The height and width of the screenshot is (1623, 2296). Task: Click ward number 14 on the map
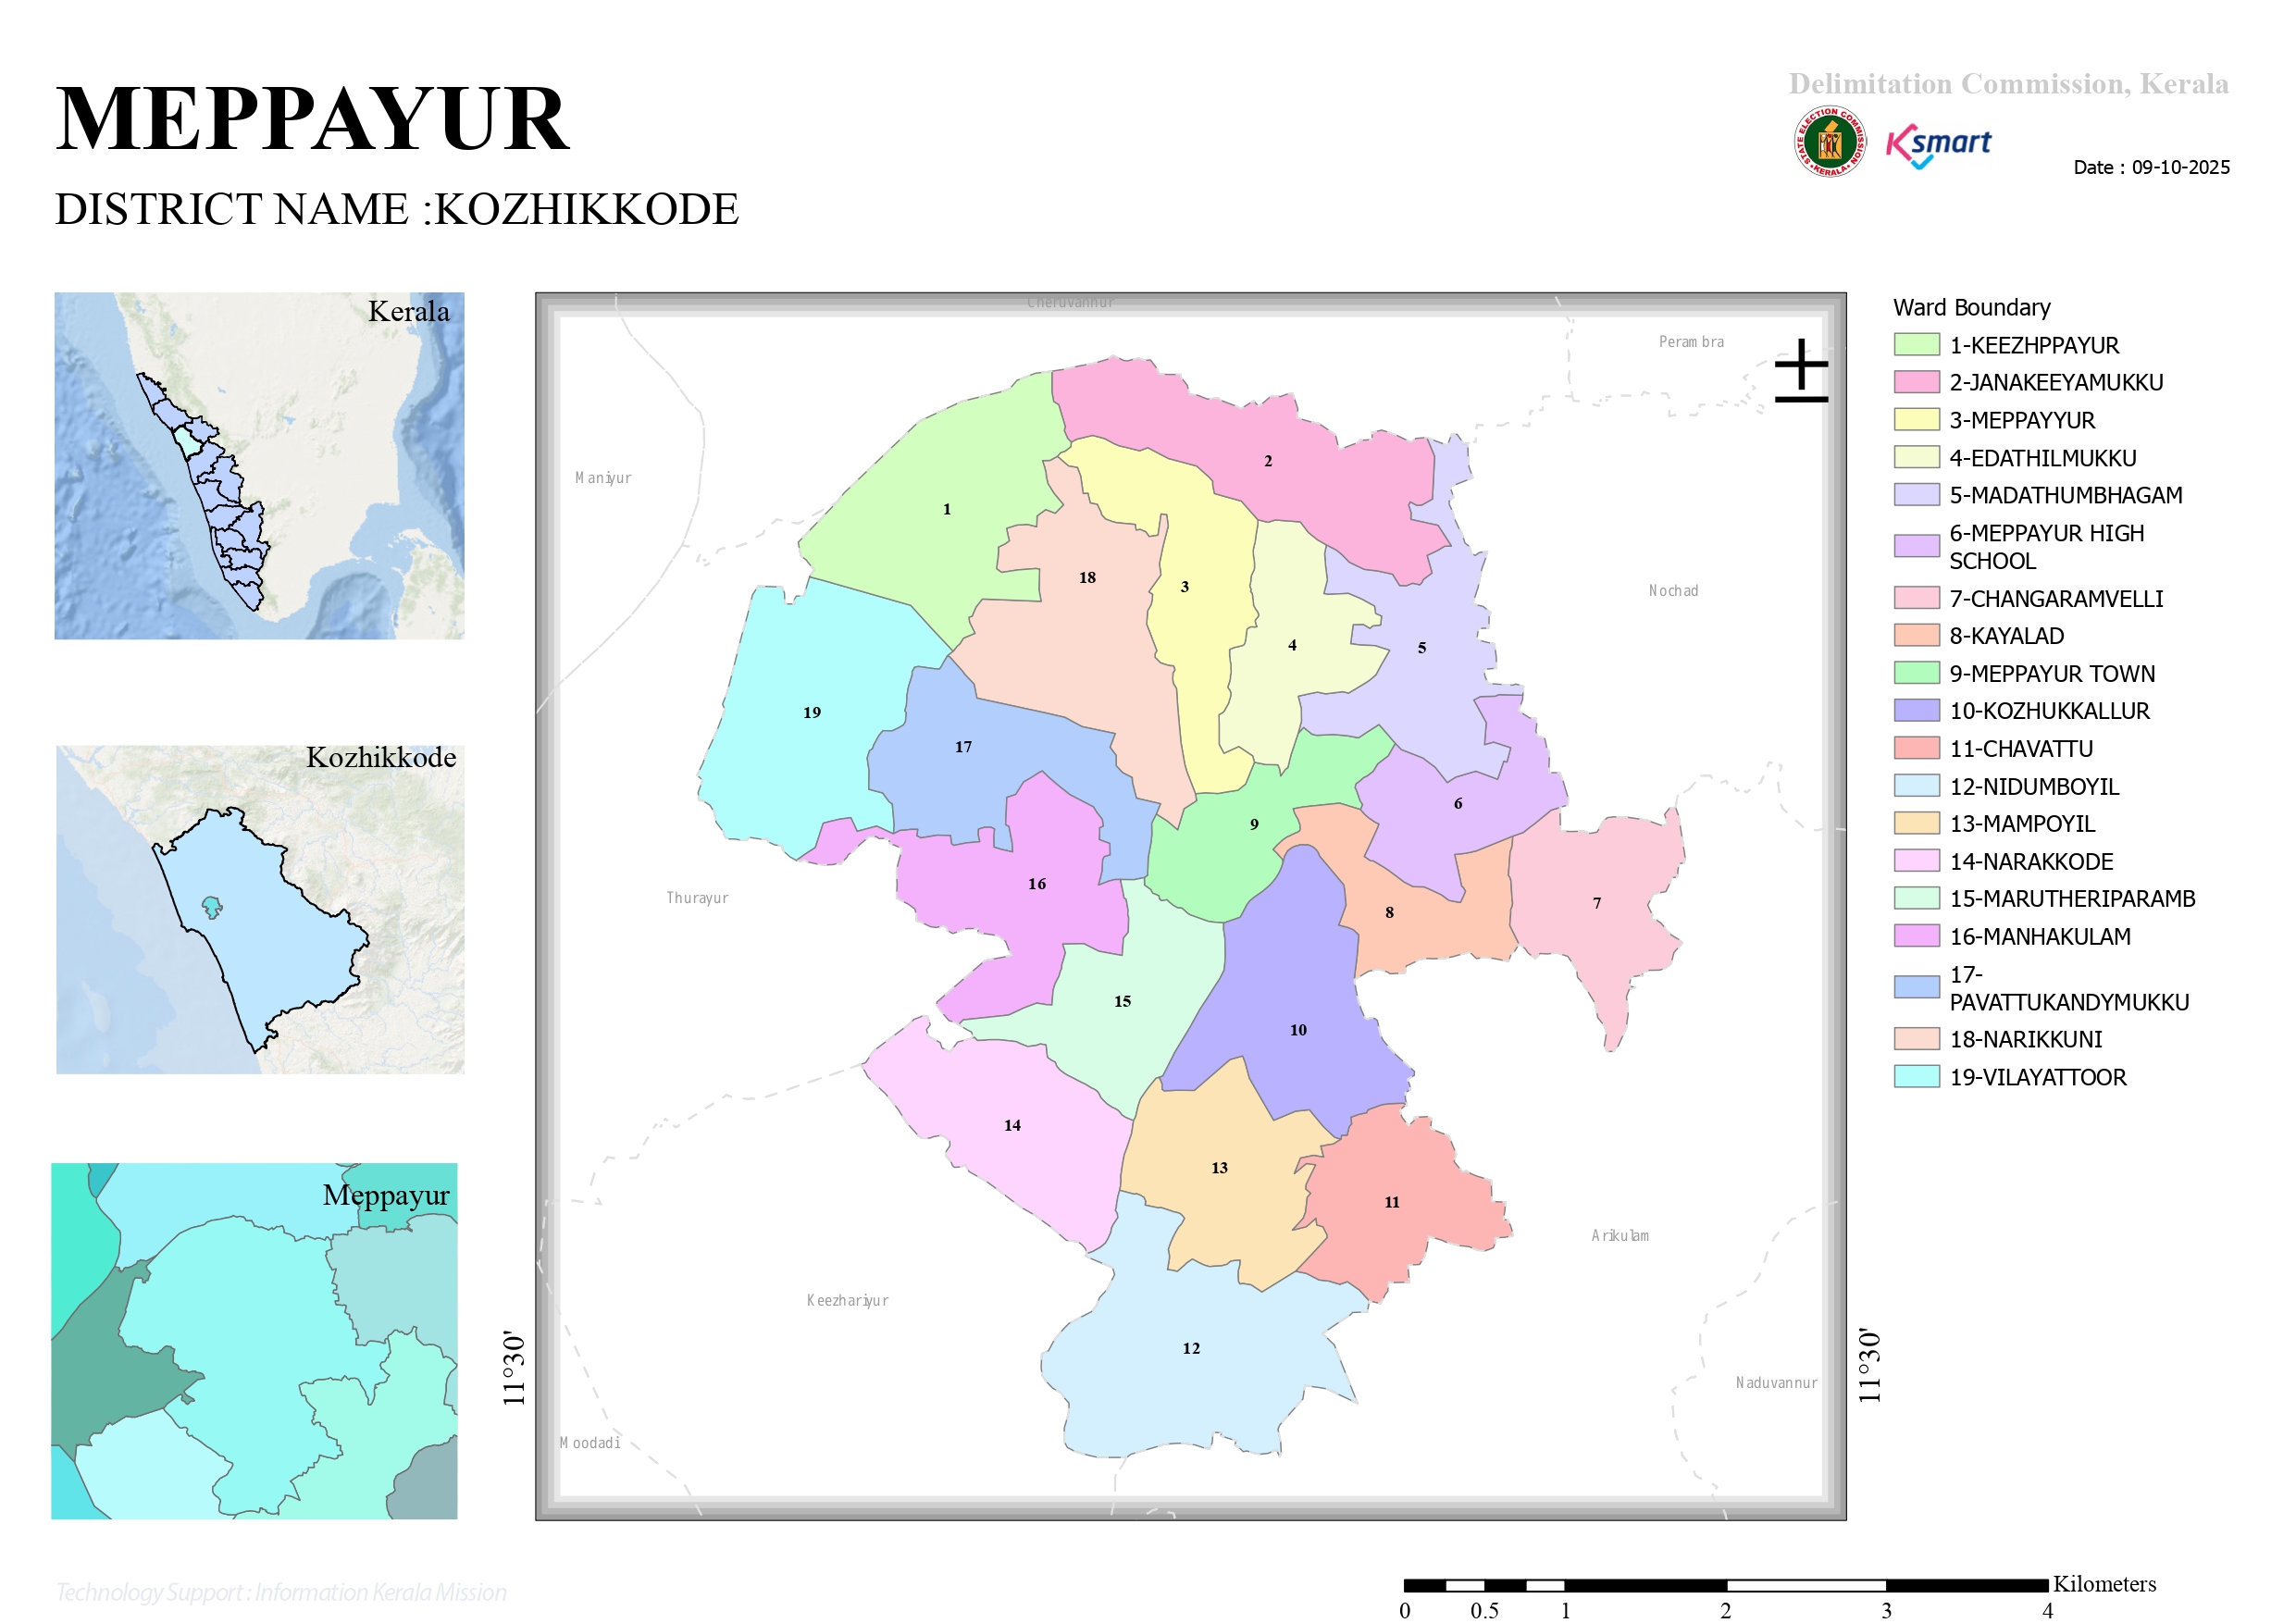pos(1012,1126)
